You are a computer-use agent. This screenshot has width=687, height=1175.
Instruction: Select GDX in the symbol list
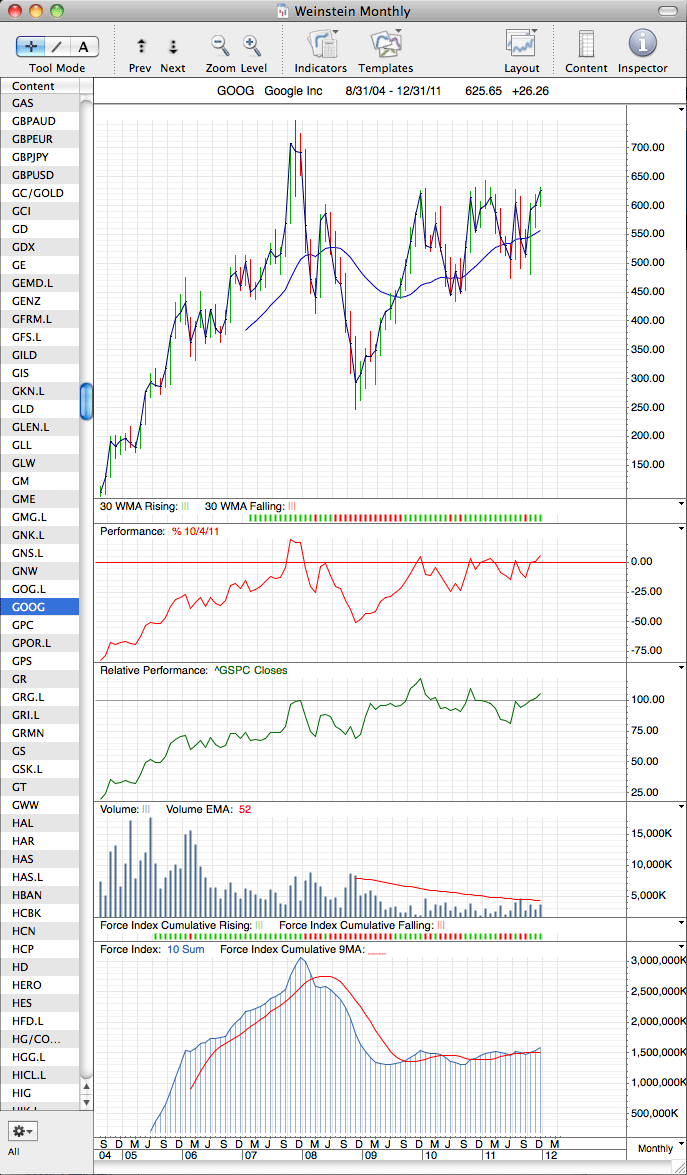(39, 247)
